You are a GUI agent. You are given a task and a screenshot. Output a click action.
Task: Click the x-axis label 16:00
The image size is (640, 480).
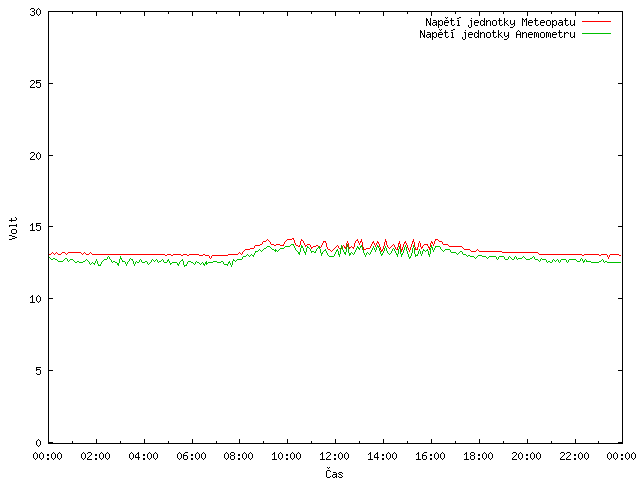[430, 456]
